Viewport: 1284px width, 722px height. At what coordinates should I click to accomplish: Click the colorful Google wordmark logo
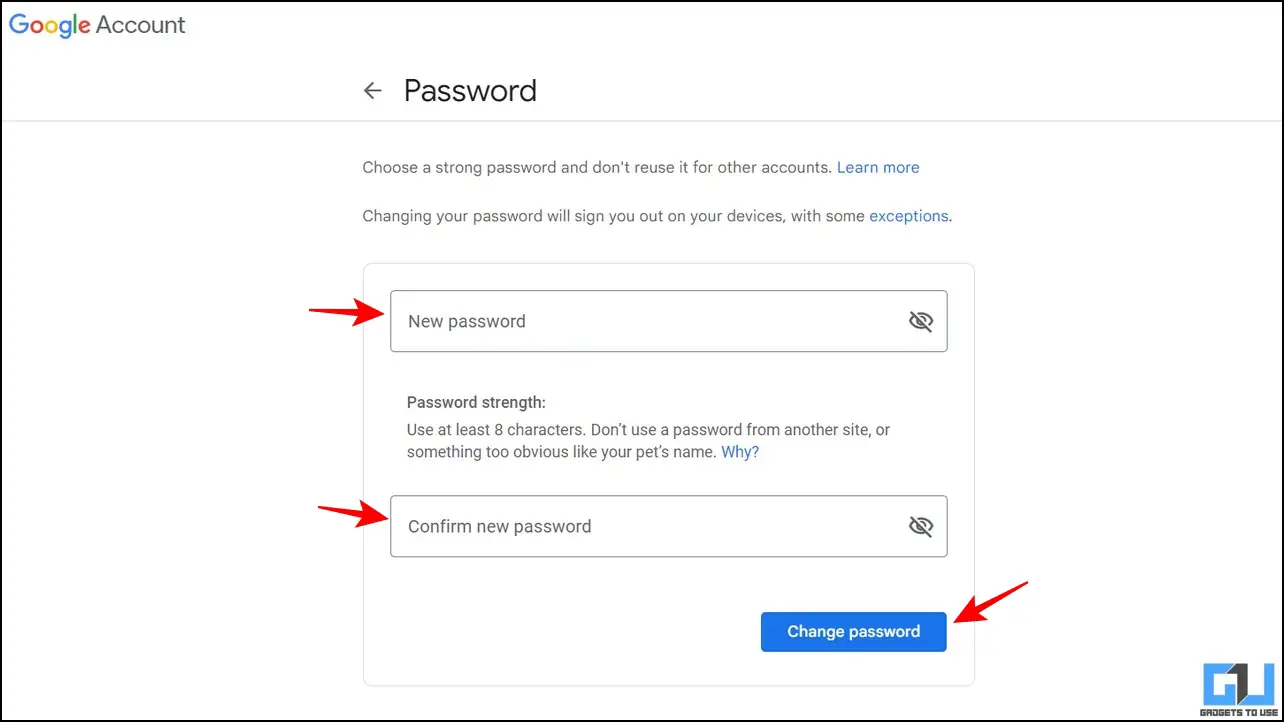[50, 26]
